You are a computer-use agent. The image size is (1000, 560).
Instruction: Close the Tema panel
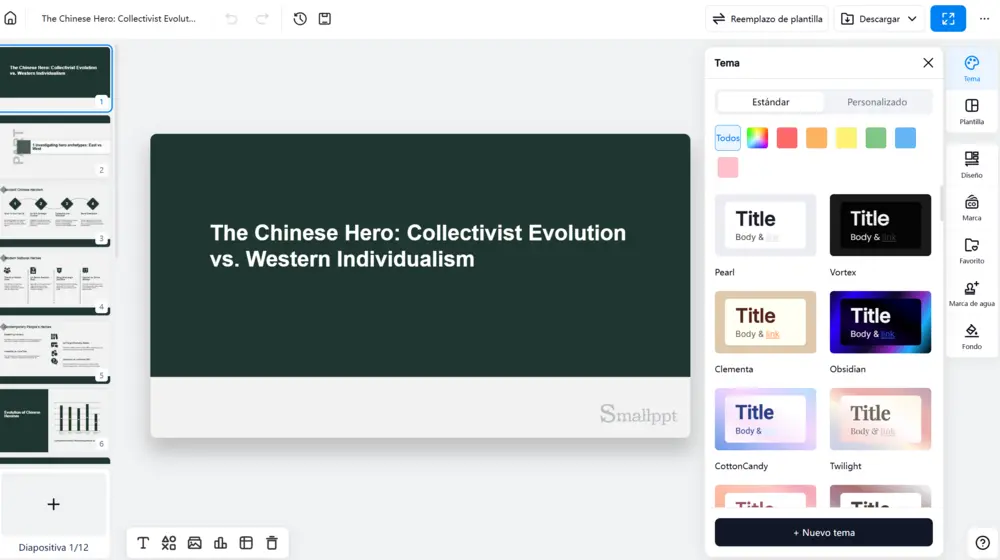pyautogui.click(x=928, y=63)
